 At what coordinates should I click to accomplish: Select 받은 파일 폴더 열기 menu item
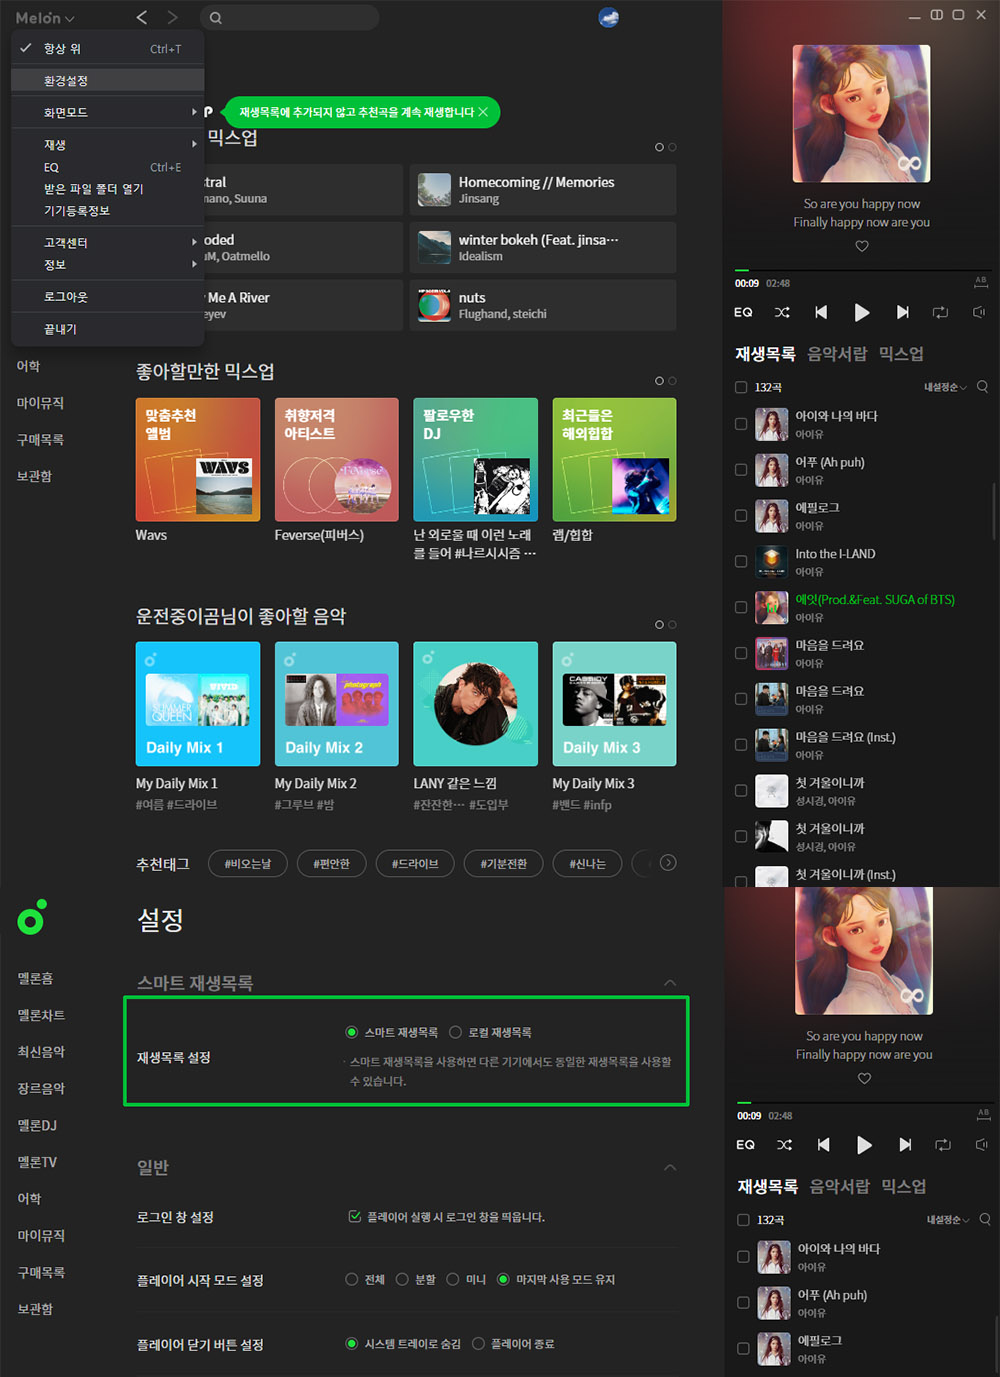pos(107,189)
